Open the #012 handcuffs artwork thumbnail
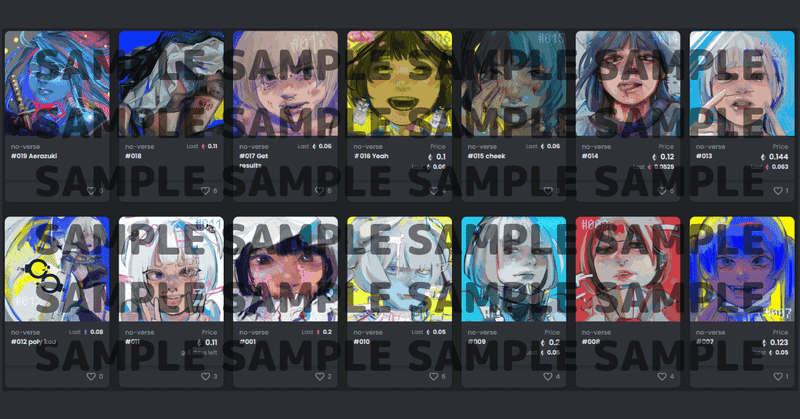The height and width of the screenshot is (419, 800). tap(57, 269)
